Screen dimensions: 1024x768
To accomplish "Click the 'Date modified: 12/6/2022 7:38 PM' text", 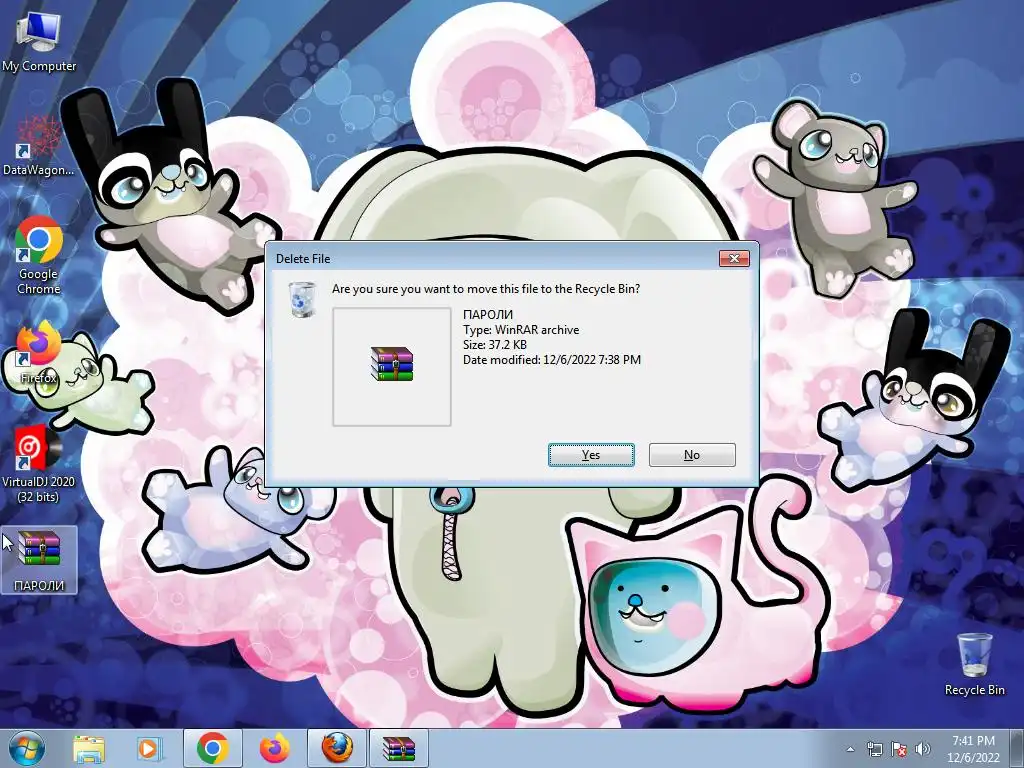I will [552, 360].
